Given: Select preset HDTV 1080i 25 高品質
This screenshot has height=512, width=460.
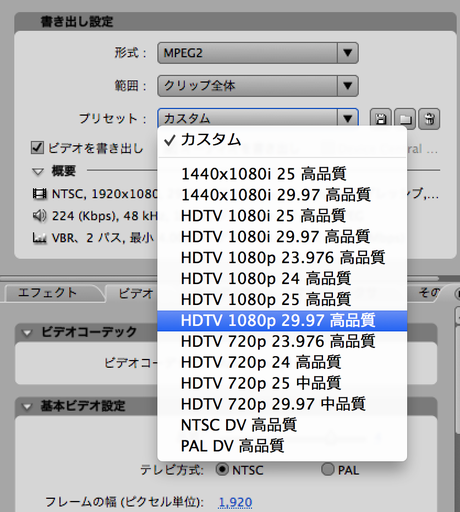Looking at the screenshot, I should [282, 216].
